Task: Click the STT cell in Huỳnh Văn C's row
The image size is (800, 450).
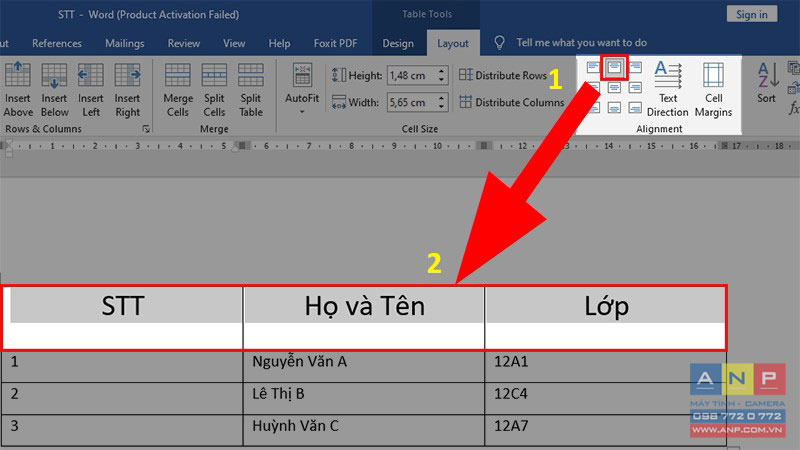Action: point(122,430)
